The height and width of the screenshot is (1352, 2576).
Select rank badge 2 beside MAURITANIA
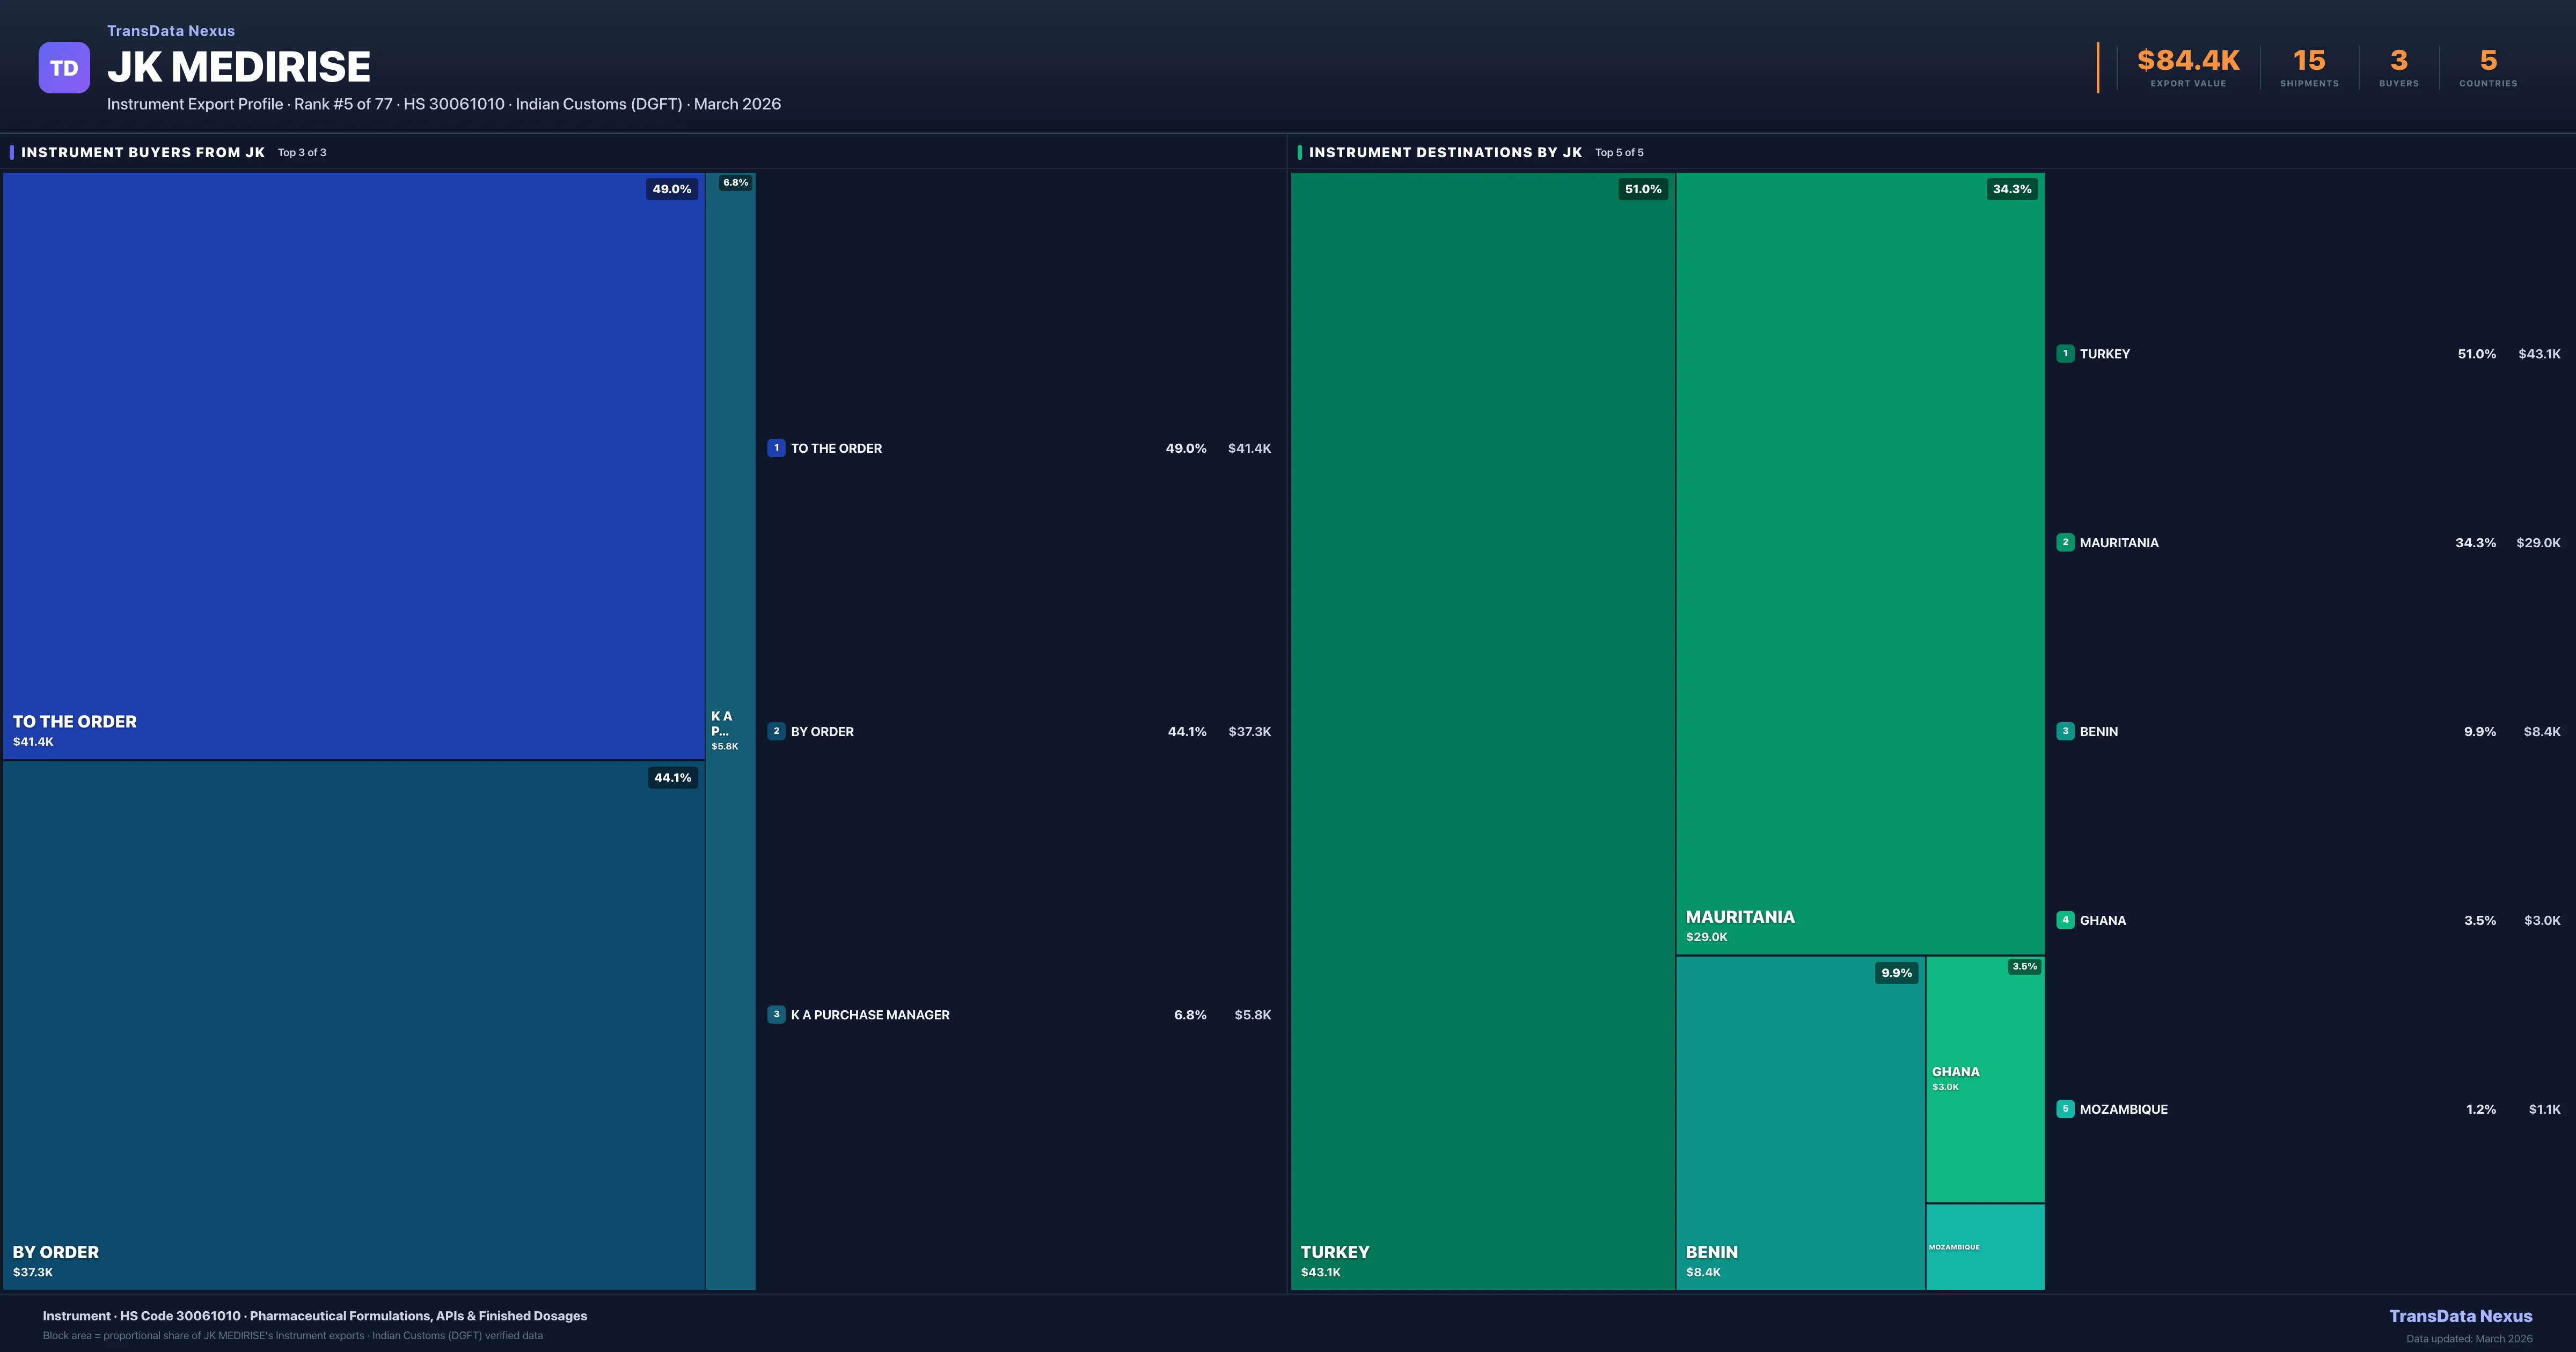[2066, 542]
